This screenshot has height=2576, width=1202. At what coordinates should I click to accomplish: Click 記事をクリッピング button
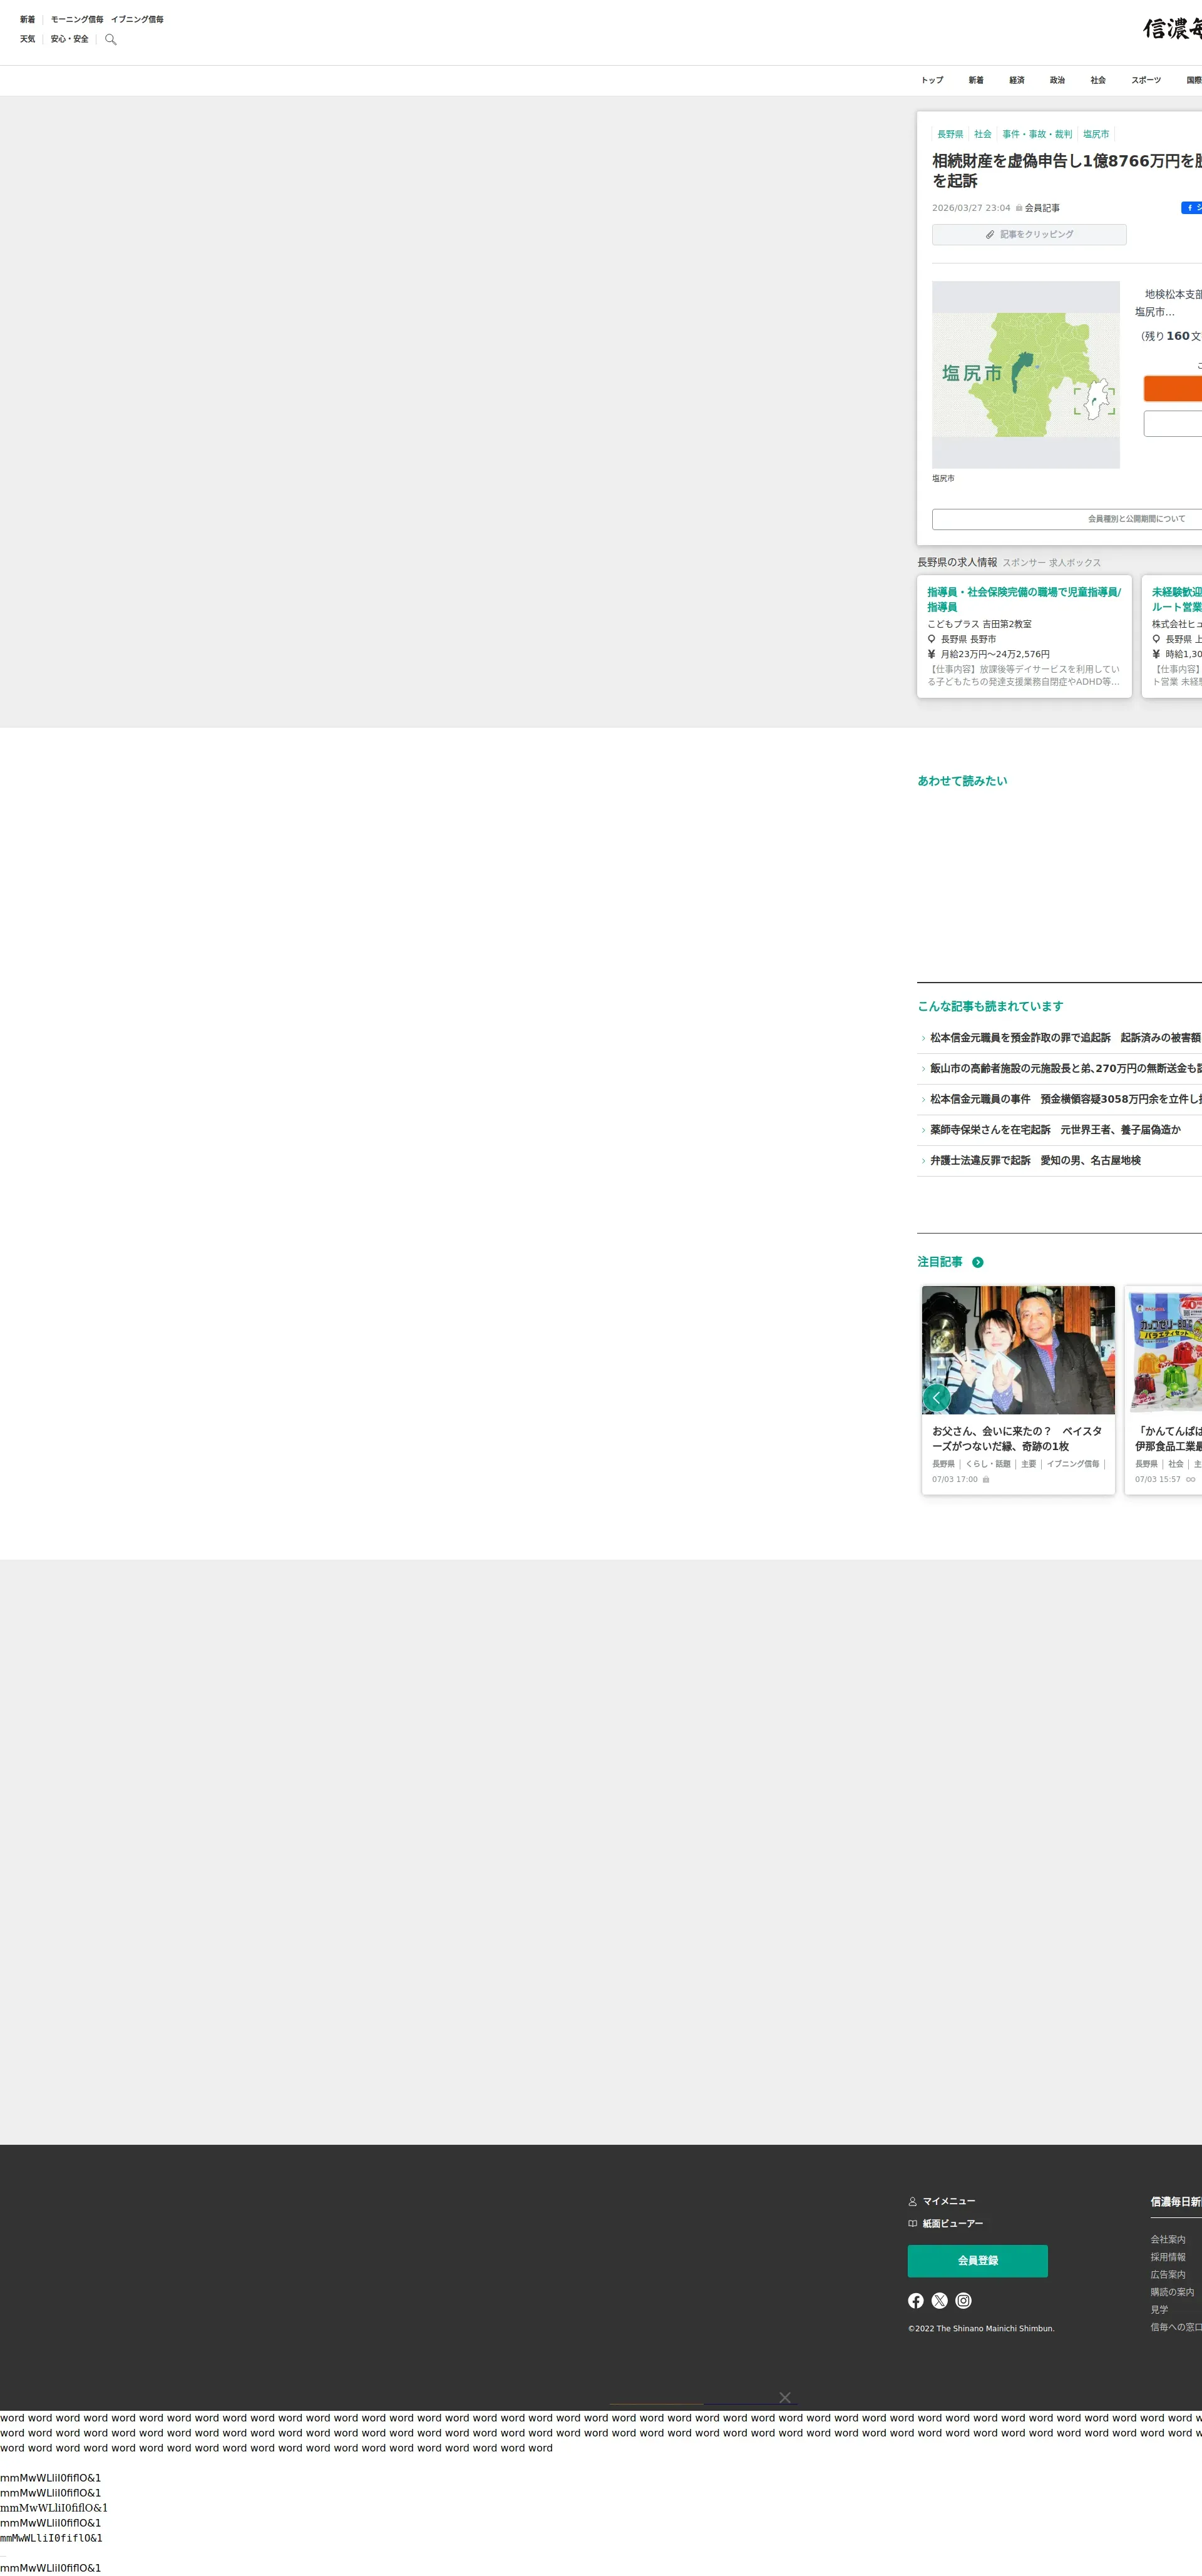[x=1029, y=234]
